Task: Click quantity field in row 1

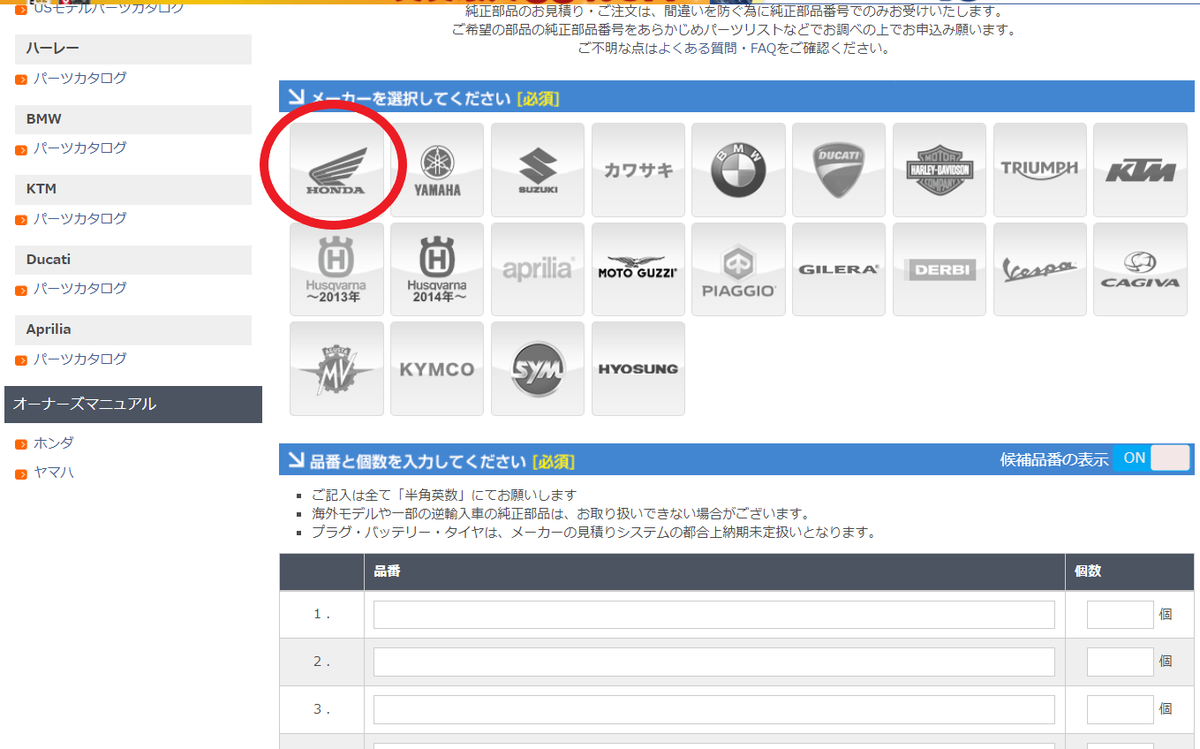Action: pyautogui.click(x=1120, y=614)
